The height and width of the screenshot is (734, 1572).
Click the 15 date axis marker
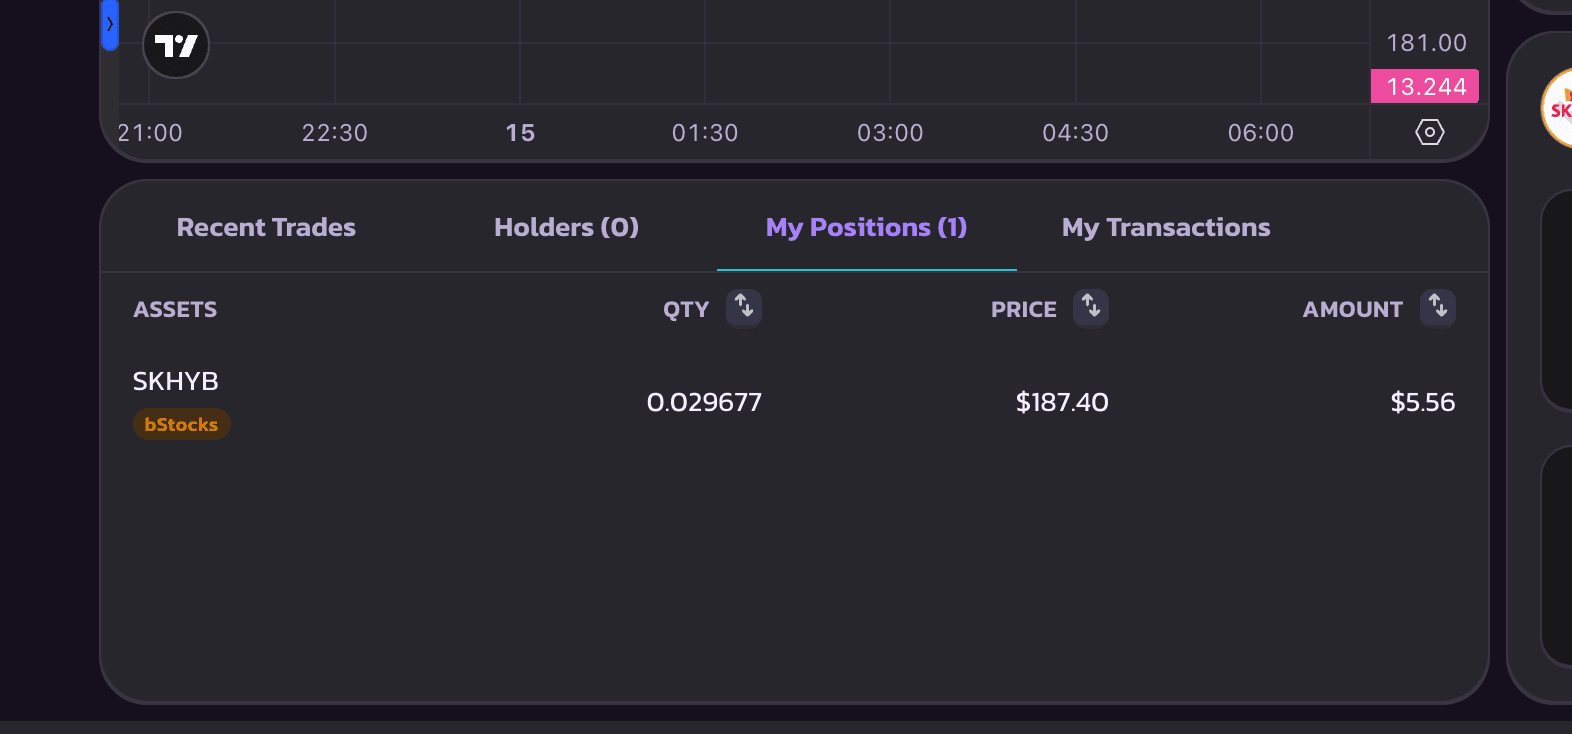coord(520,133)
